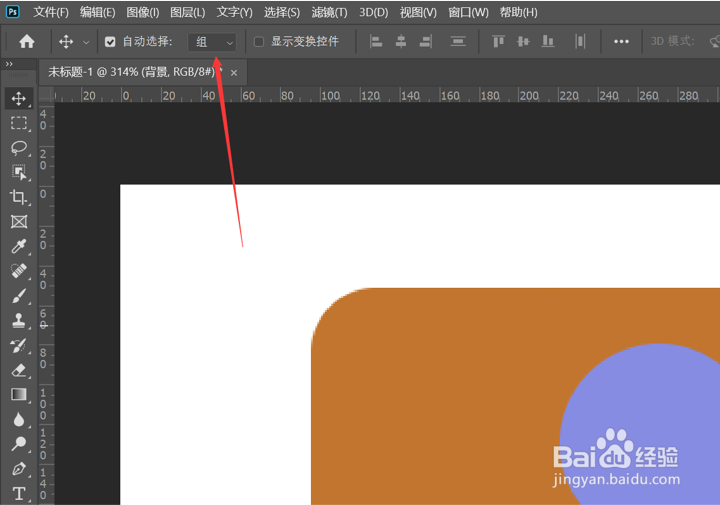Select the Eraser tool
Screen dimensions: 720x505
(19, 370)
